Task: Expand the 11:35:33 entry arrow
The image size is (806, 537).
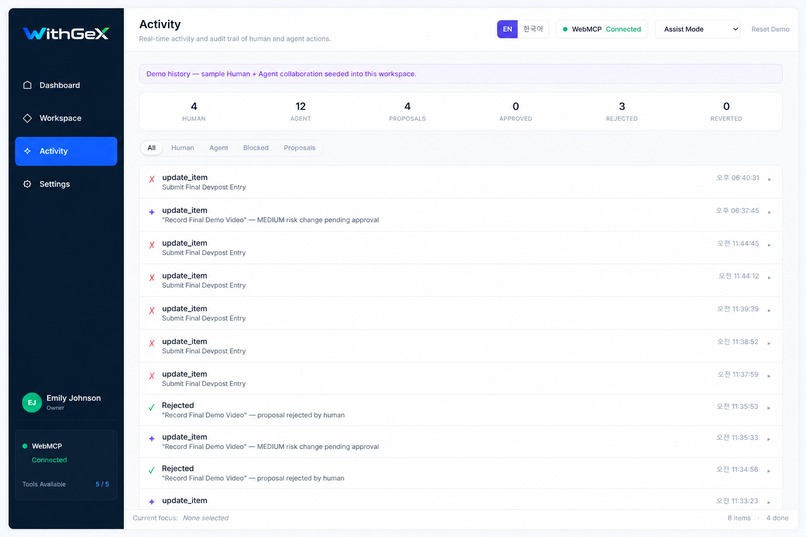Action: [770, 439]
